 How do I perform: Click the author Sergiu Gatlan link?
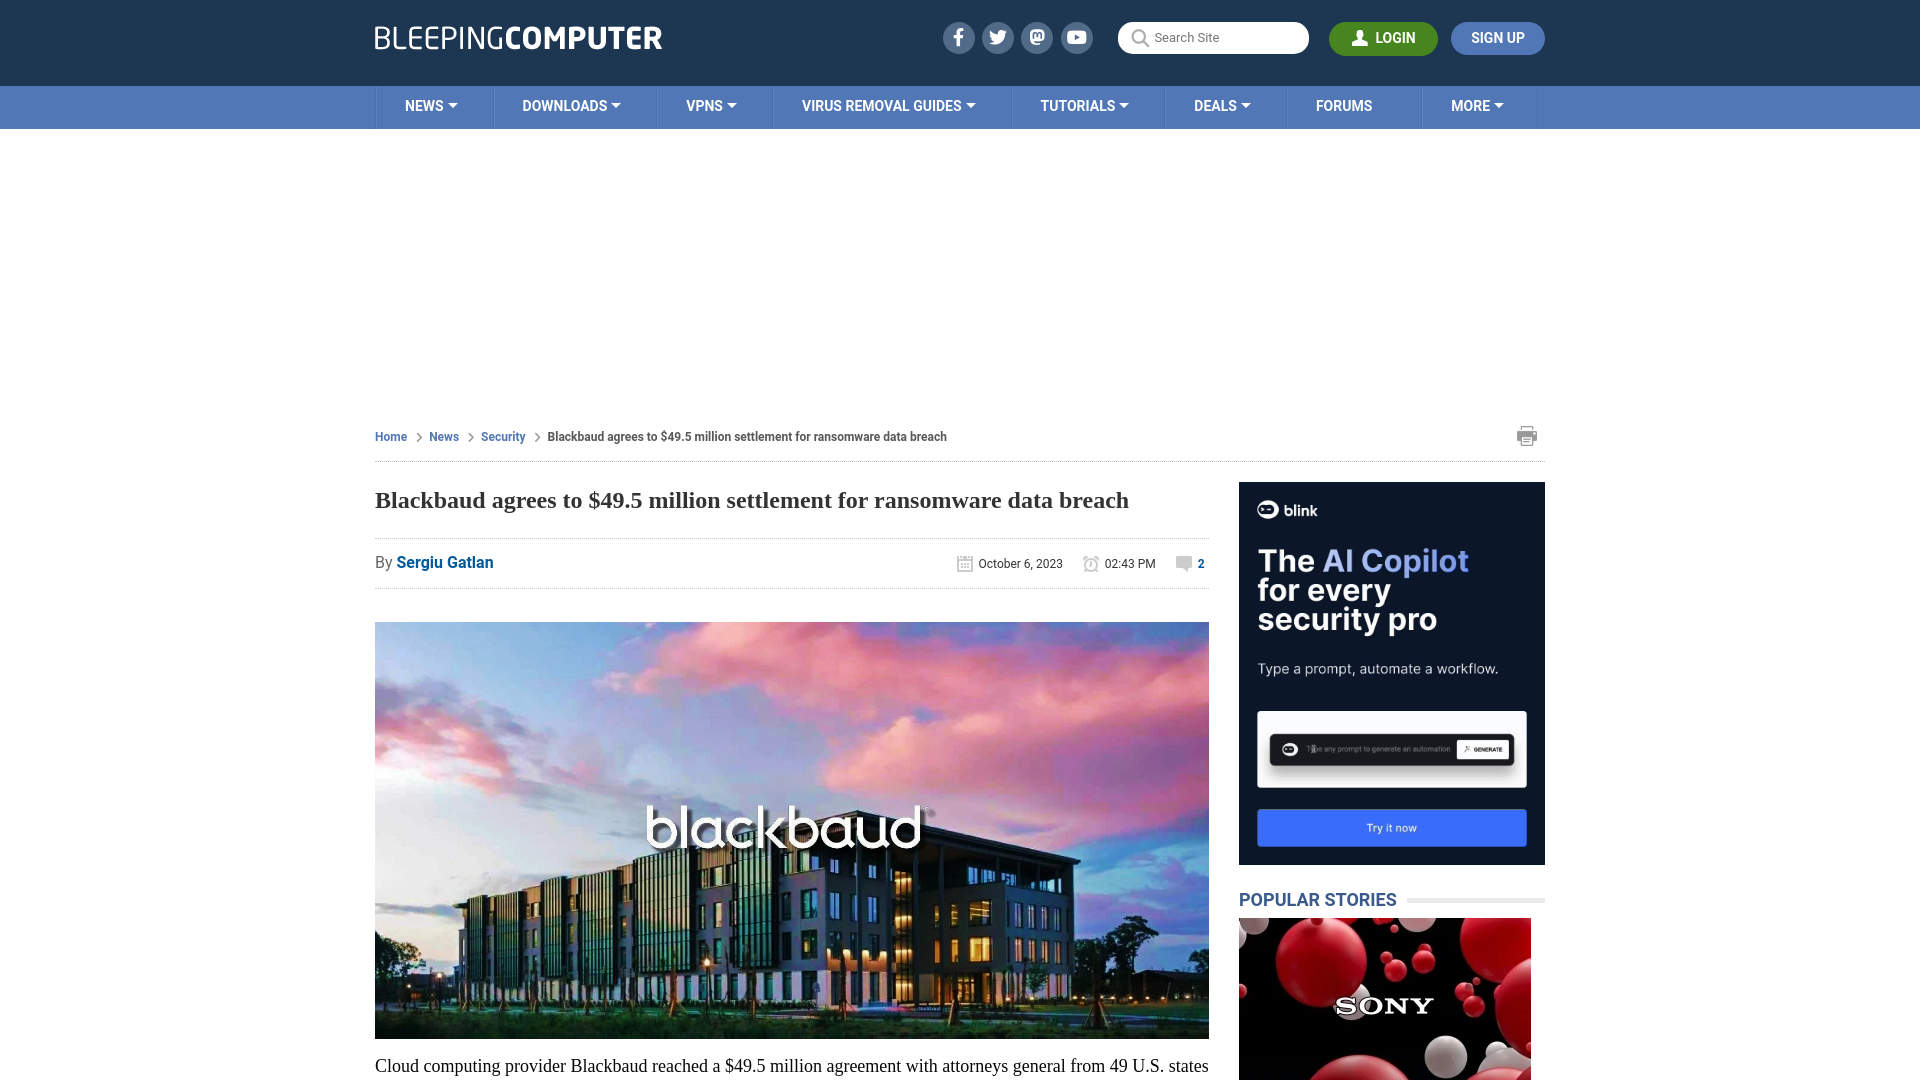coord(444,562)
